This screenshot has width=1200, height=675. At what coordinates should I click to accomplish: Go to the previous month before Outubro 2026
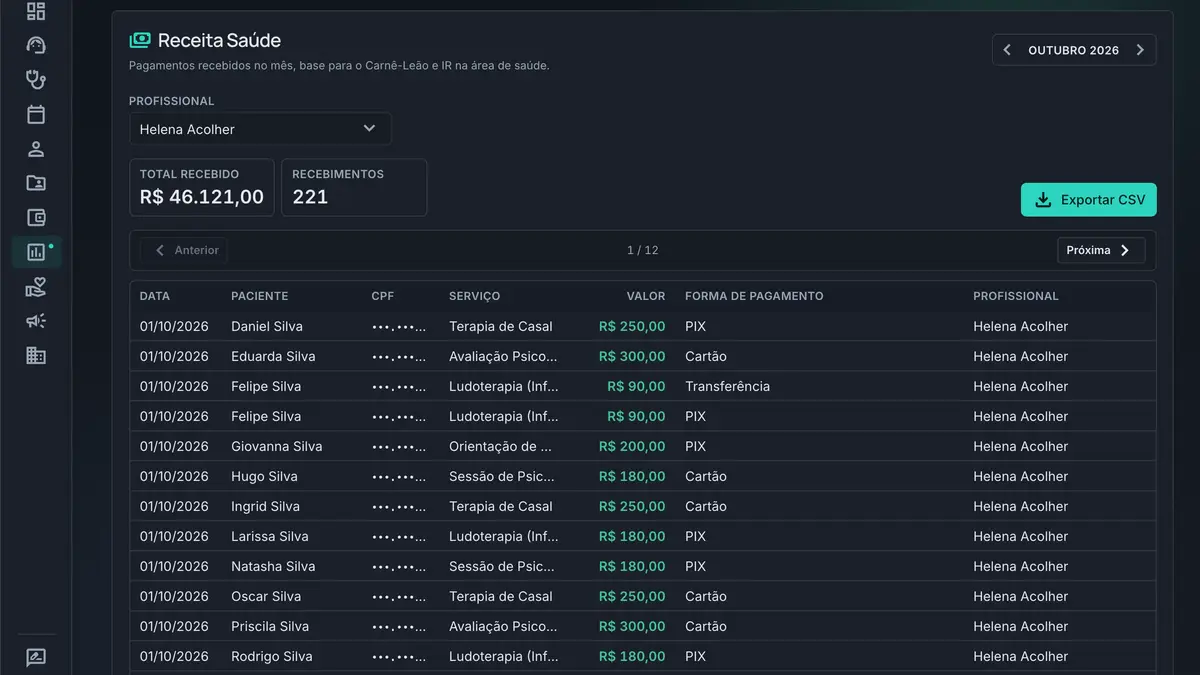point(1007,50)
